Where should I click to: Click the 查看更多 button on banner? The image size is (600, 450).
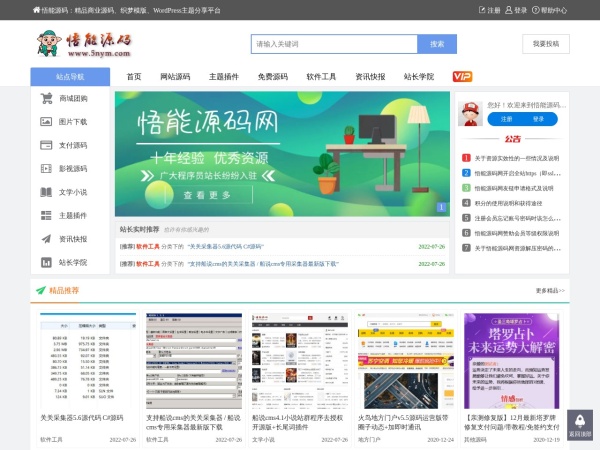[x=209, y=195]
